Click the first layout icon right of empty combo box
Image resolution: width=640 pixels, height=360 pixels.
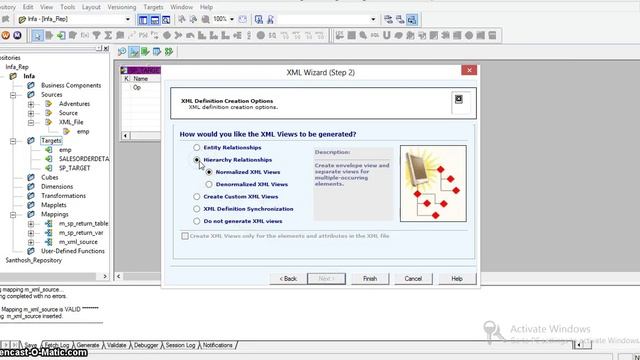tap(388, 20)
